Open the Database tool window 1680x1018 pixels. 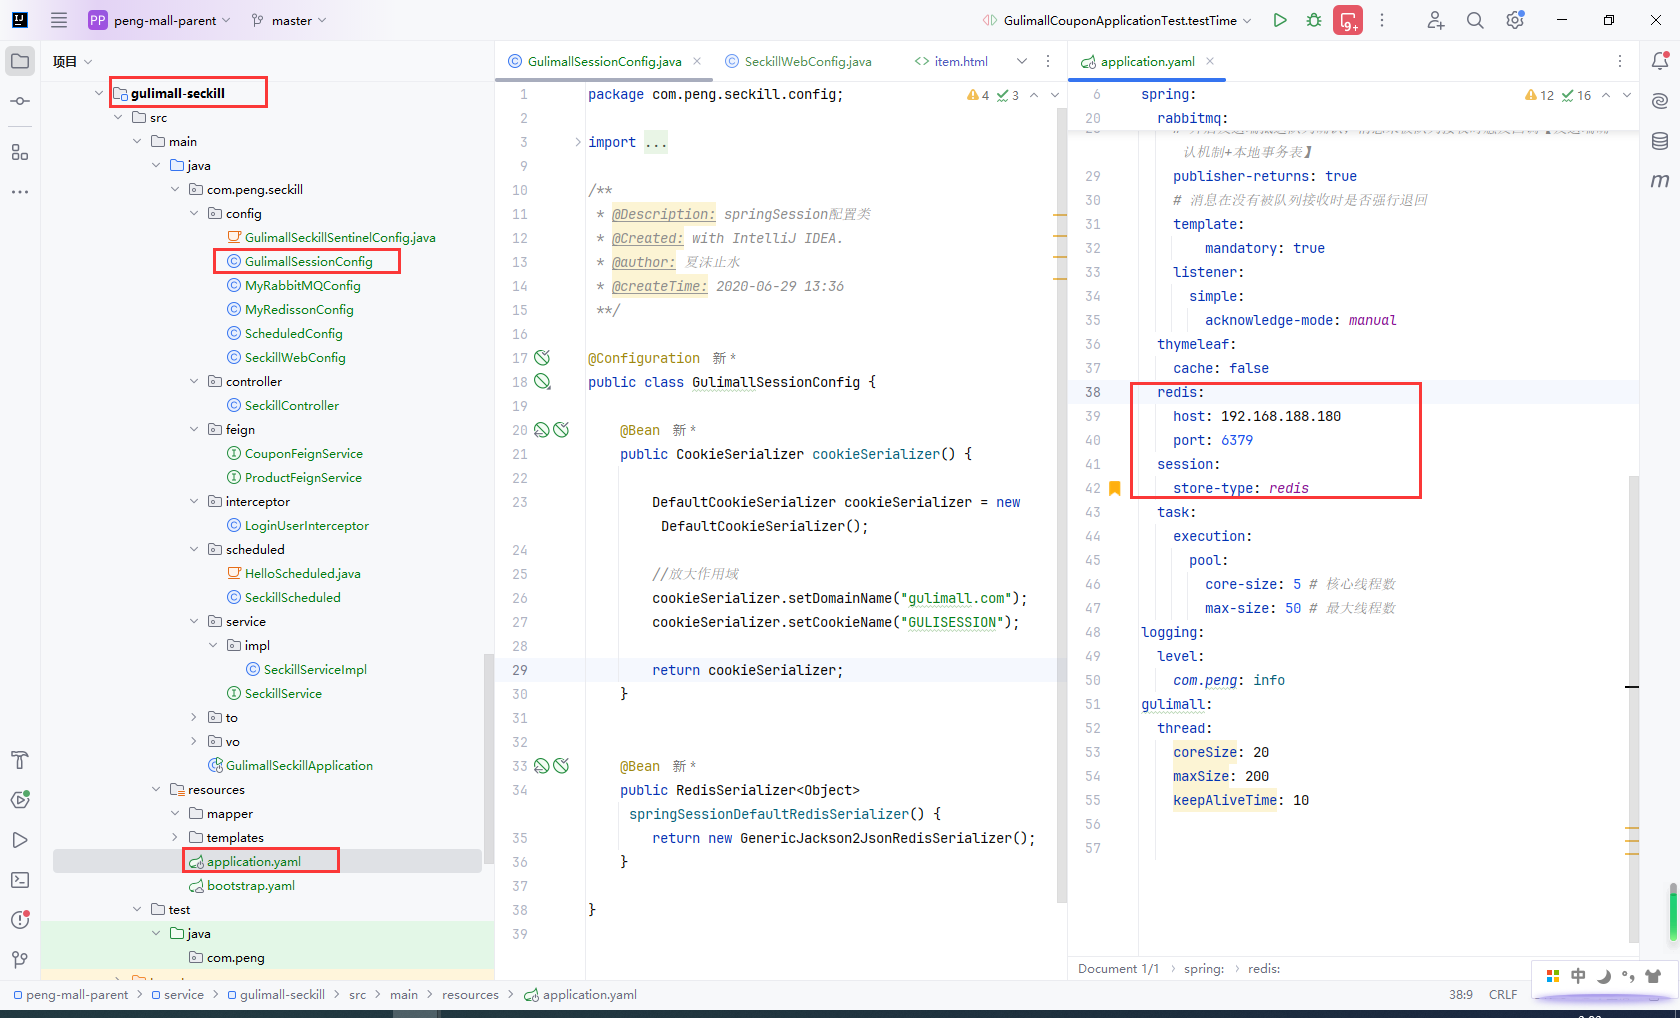[1660, 141]
